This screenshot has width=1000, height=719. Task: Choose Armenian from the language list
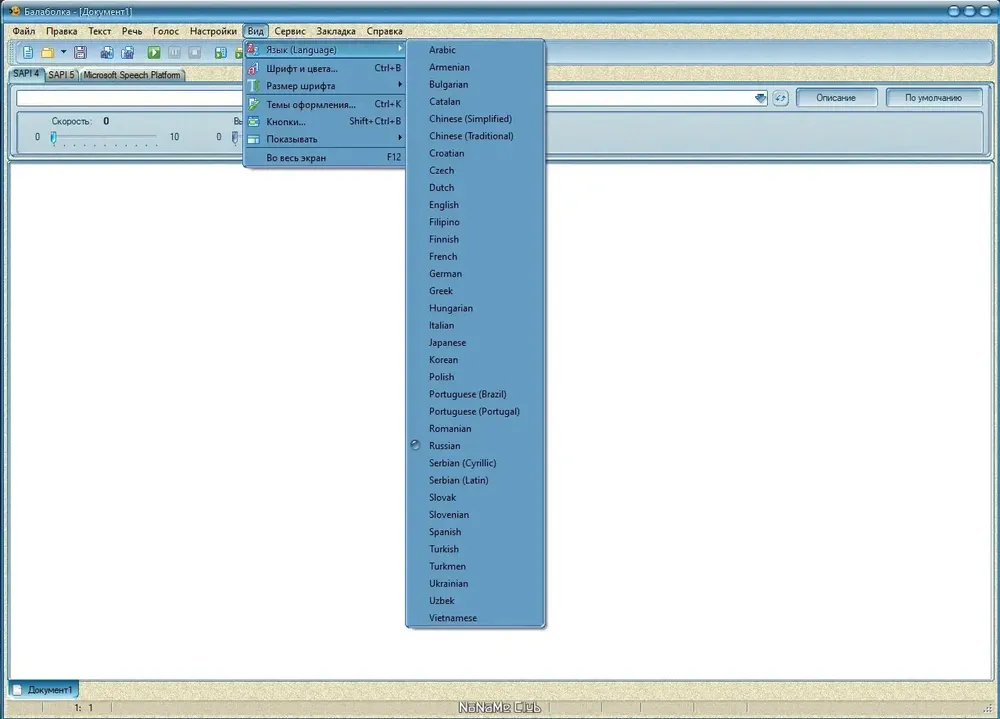click(475, 66)
